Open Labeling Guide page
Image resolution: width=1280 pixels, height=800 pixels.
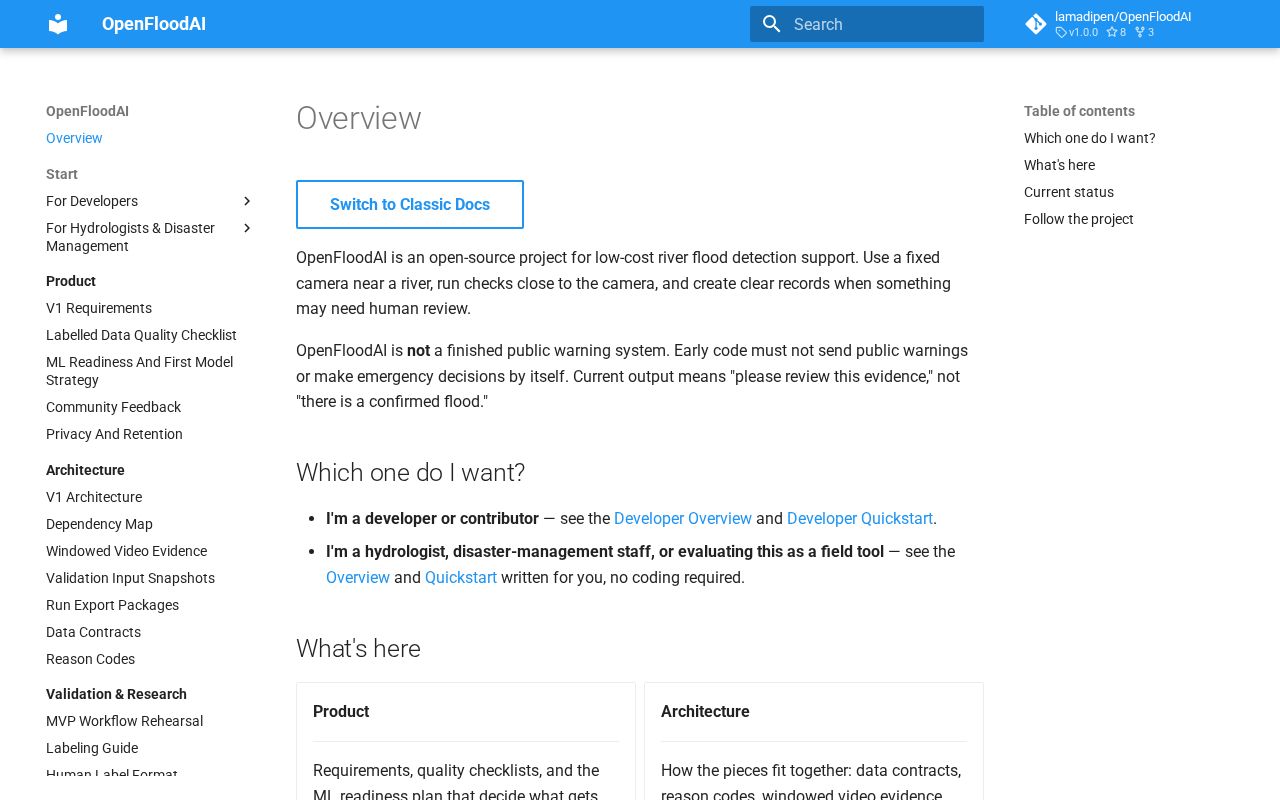point(92,748)
